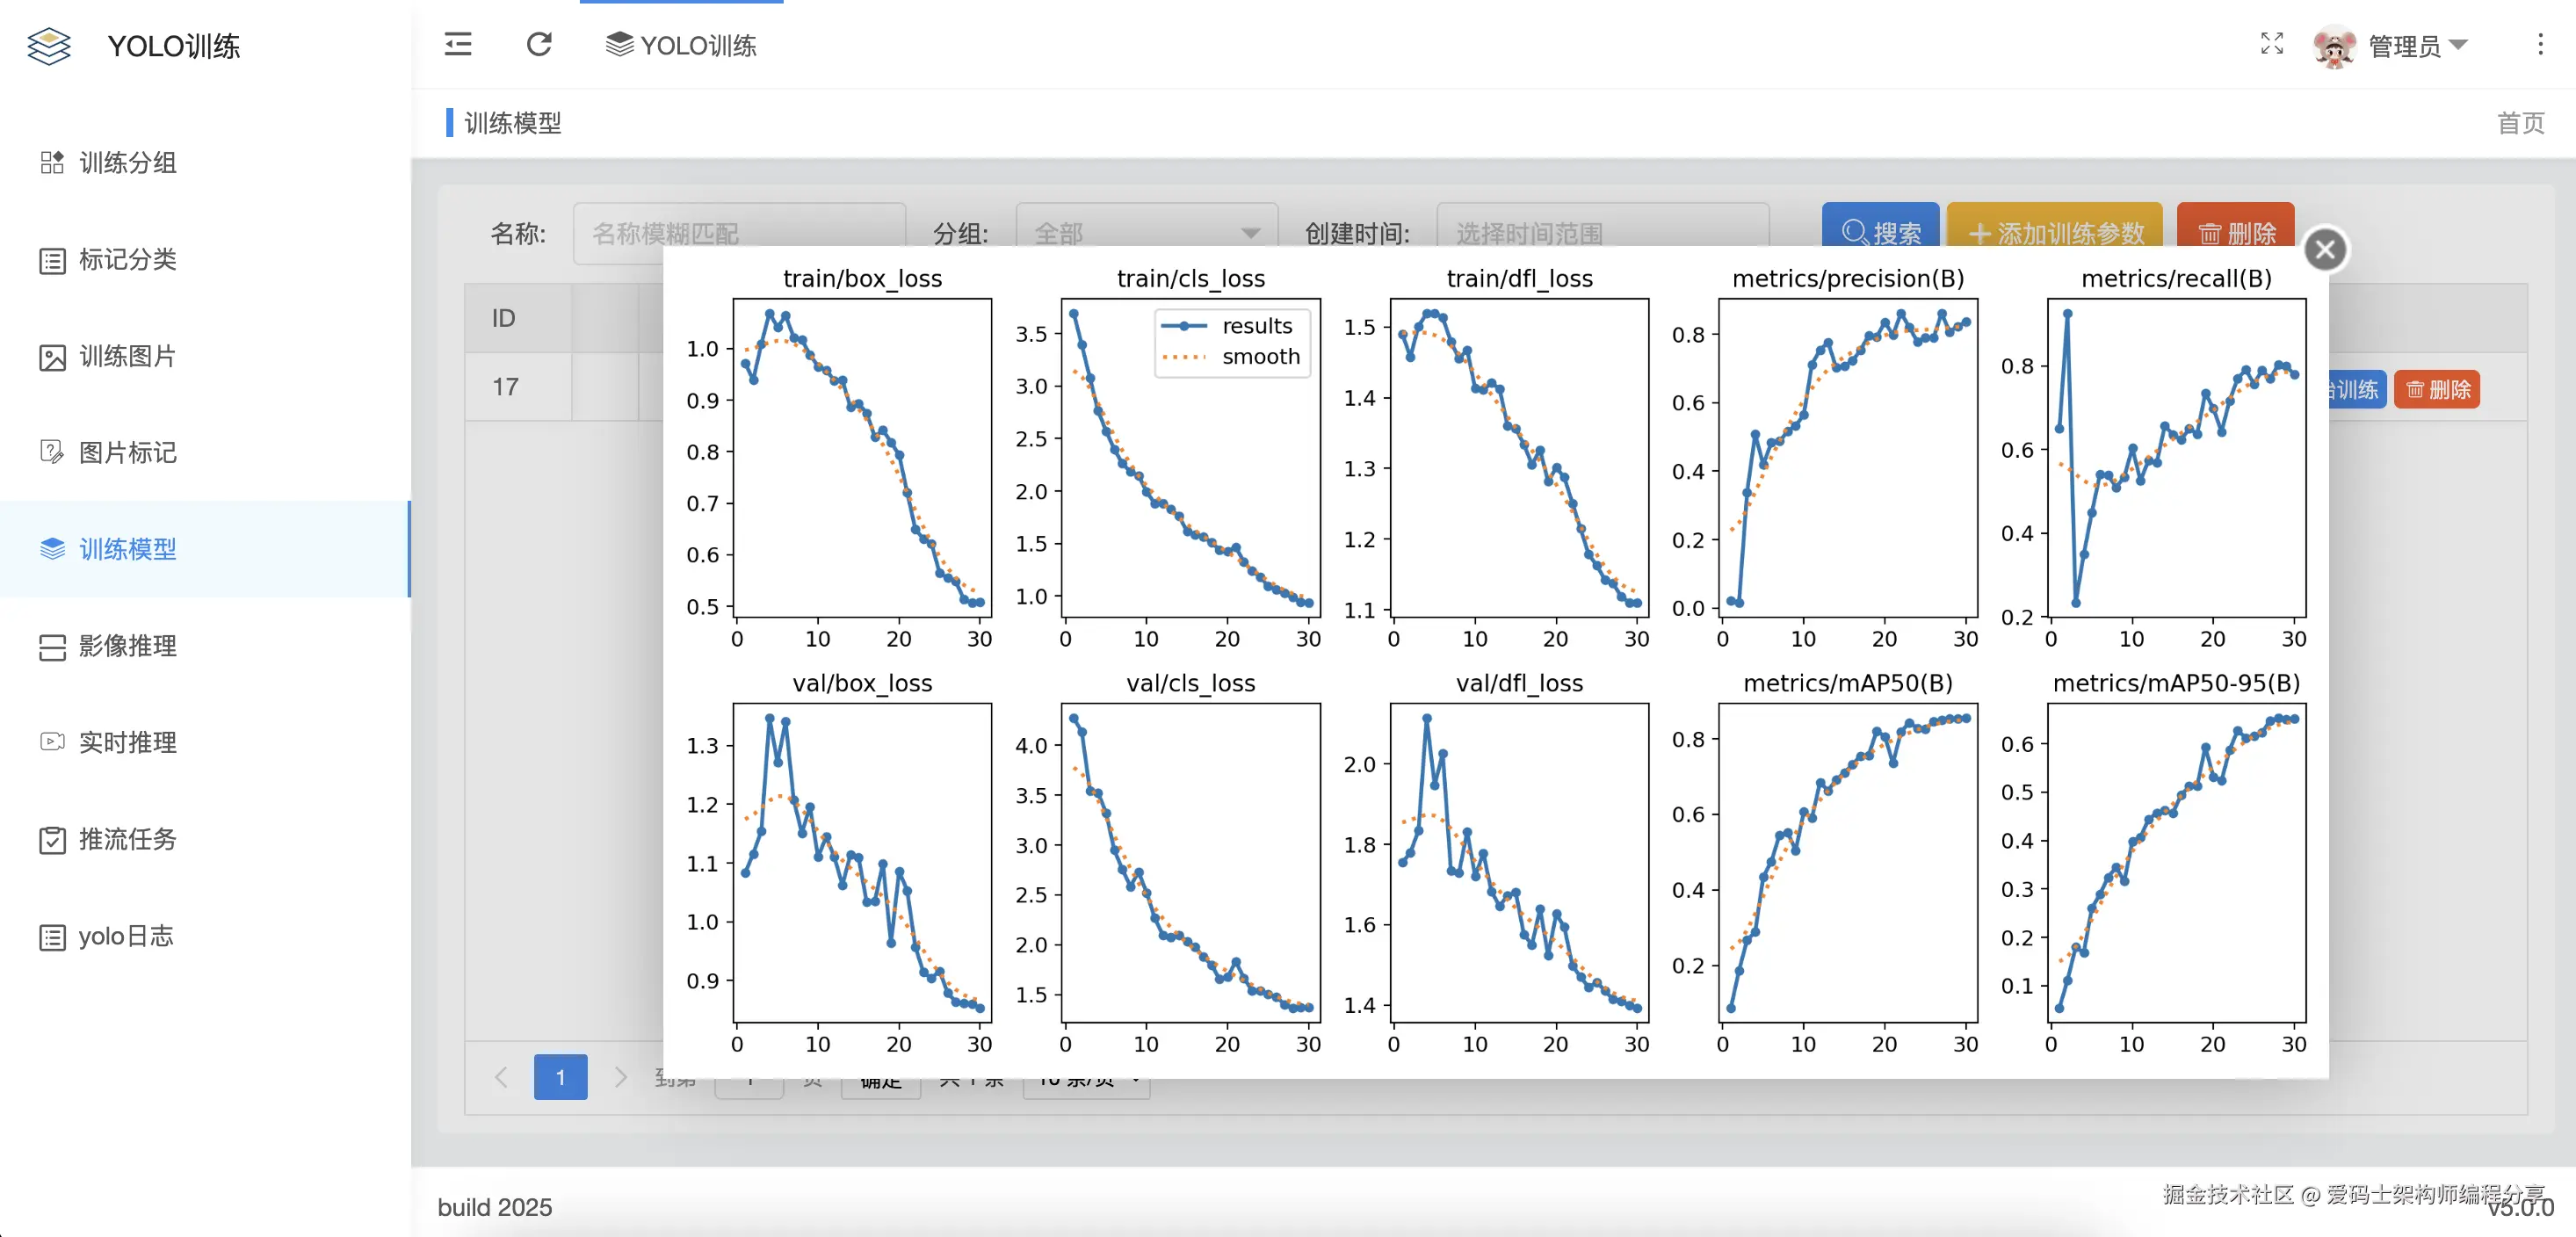Click the refresh page icon
Viewport: 2576px width, 1237px height.
pyautogui.click(x=539, y=44)
